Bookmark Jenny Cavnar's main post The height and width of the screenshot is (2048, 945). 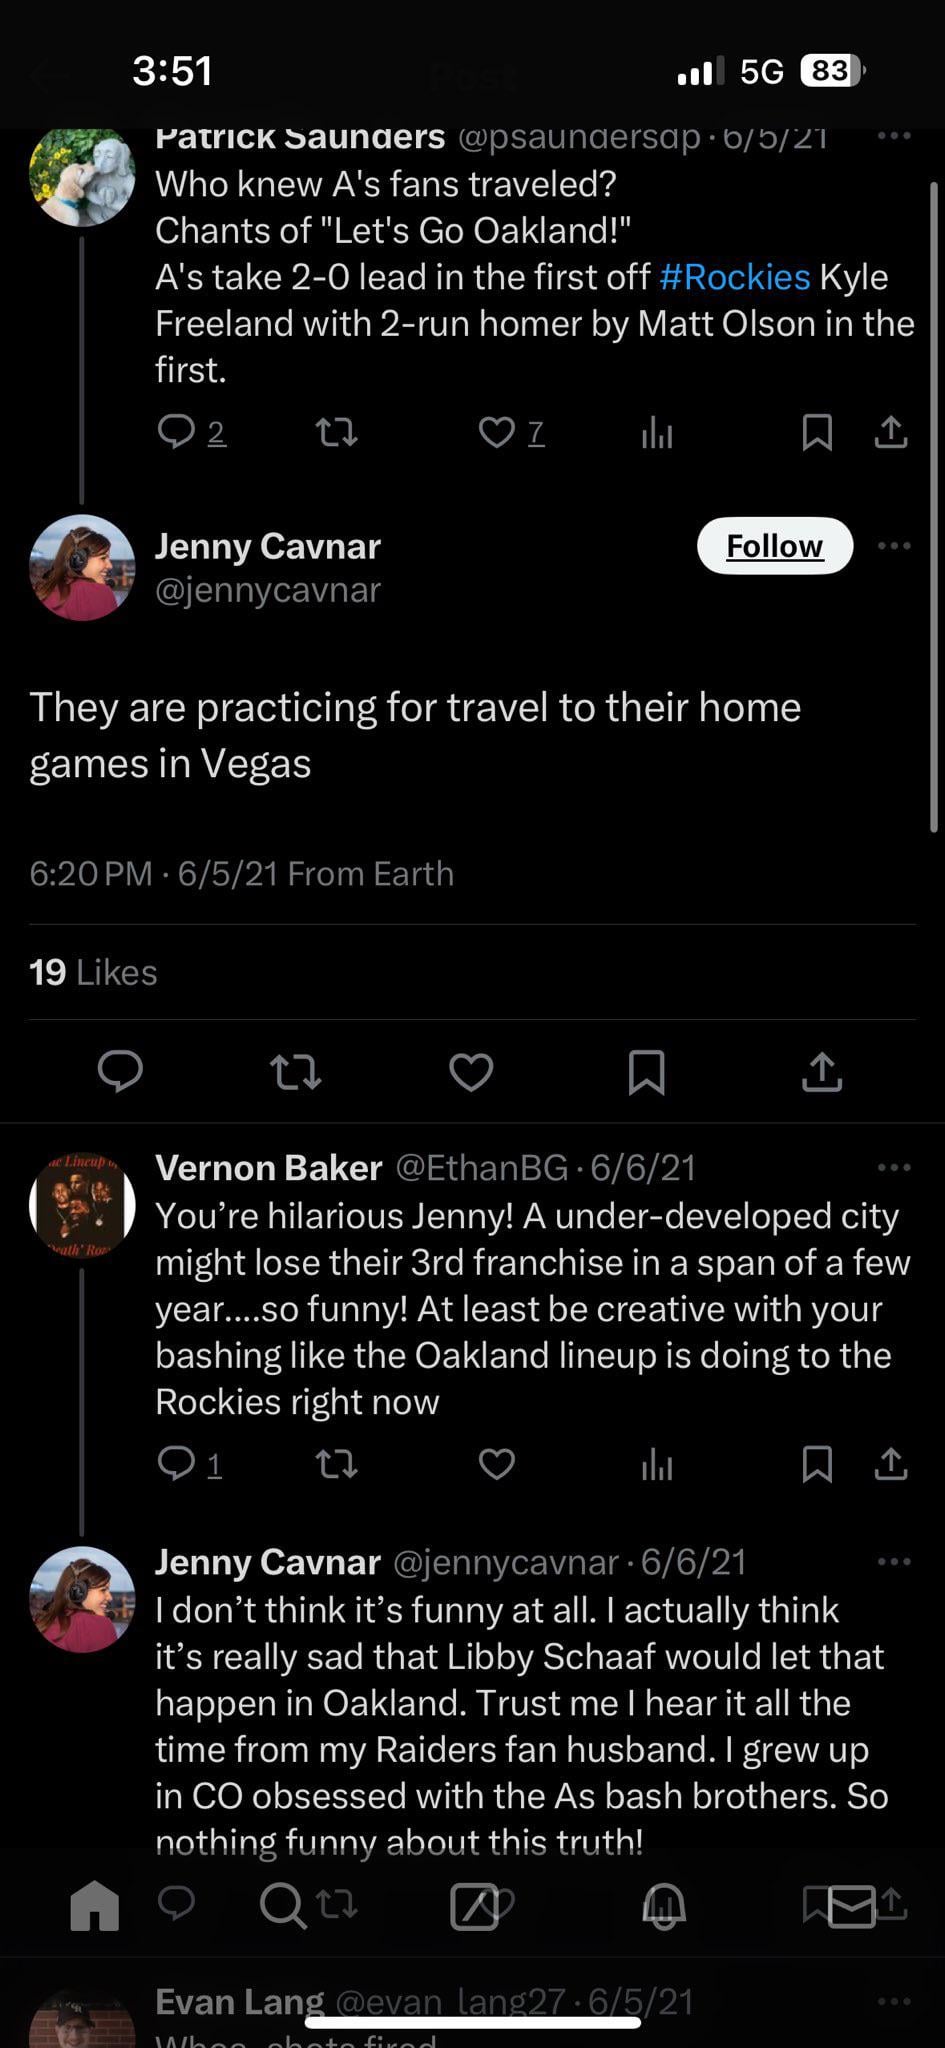(646, 1072)
